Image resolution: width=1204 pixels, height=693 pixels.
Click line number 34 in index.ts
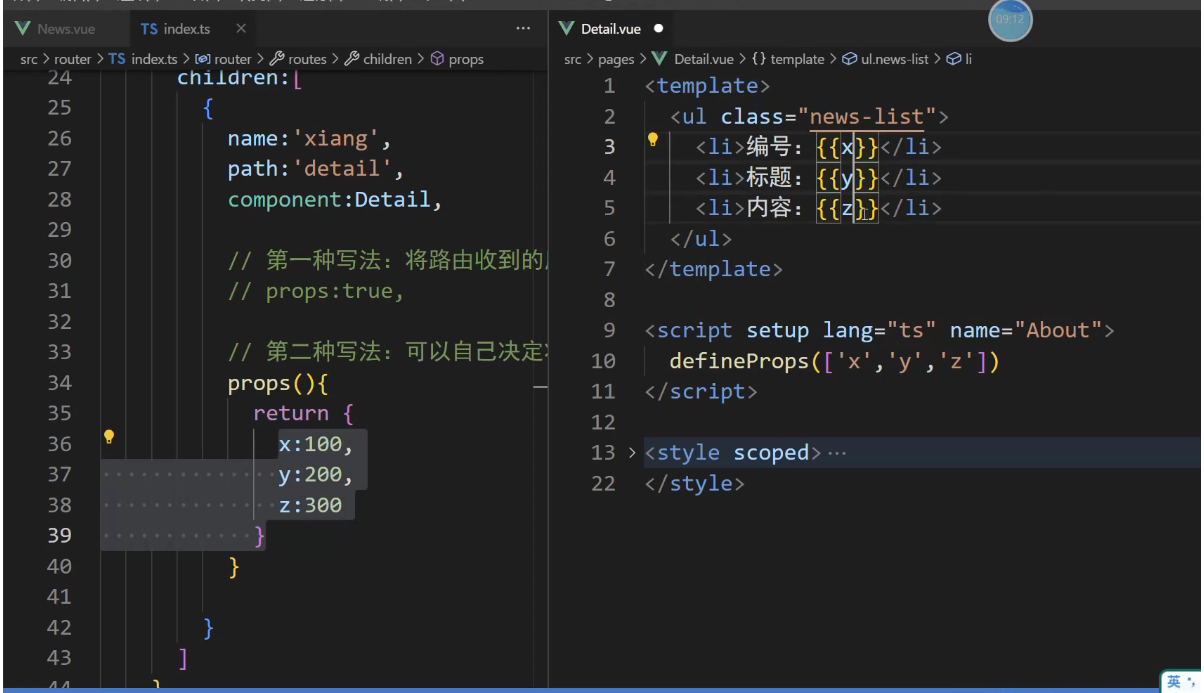pos(59,382)
